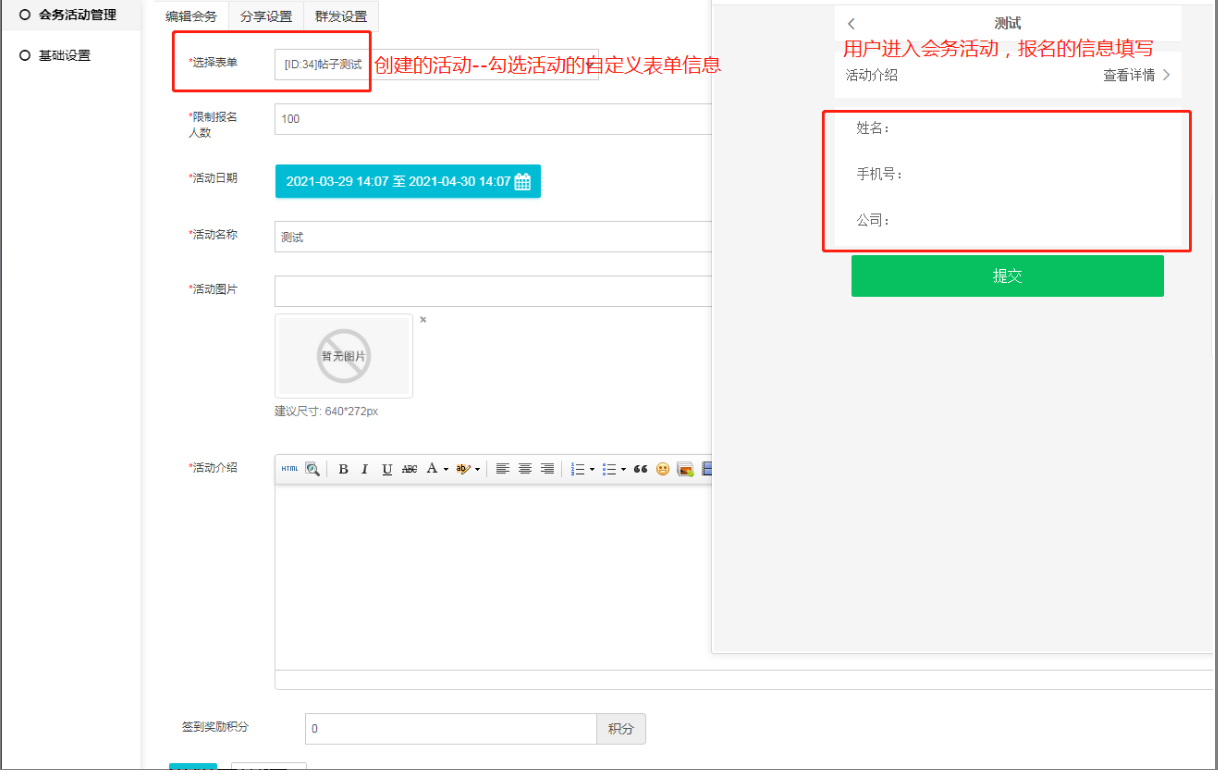Open the emoticon picker in the editor
Viewport: 1218px width, 770px height.
click(663, 469)
